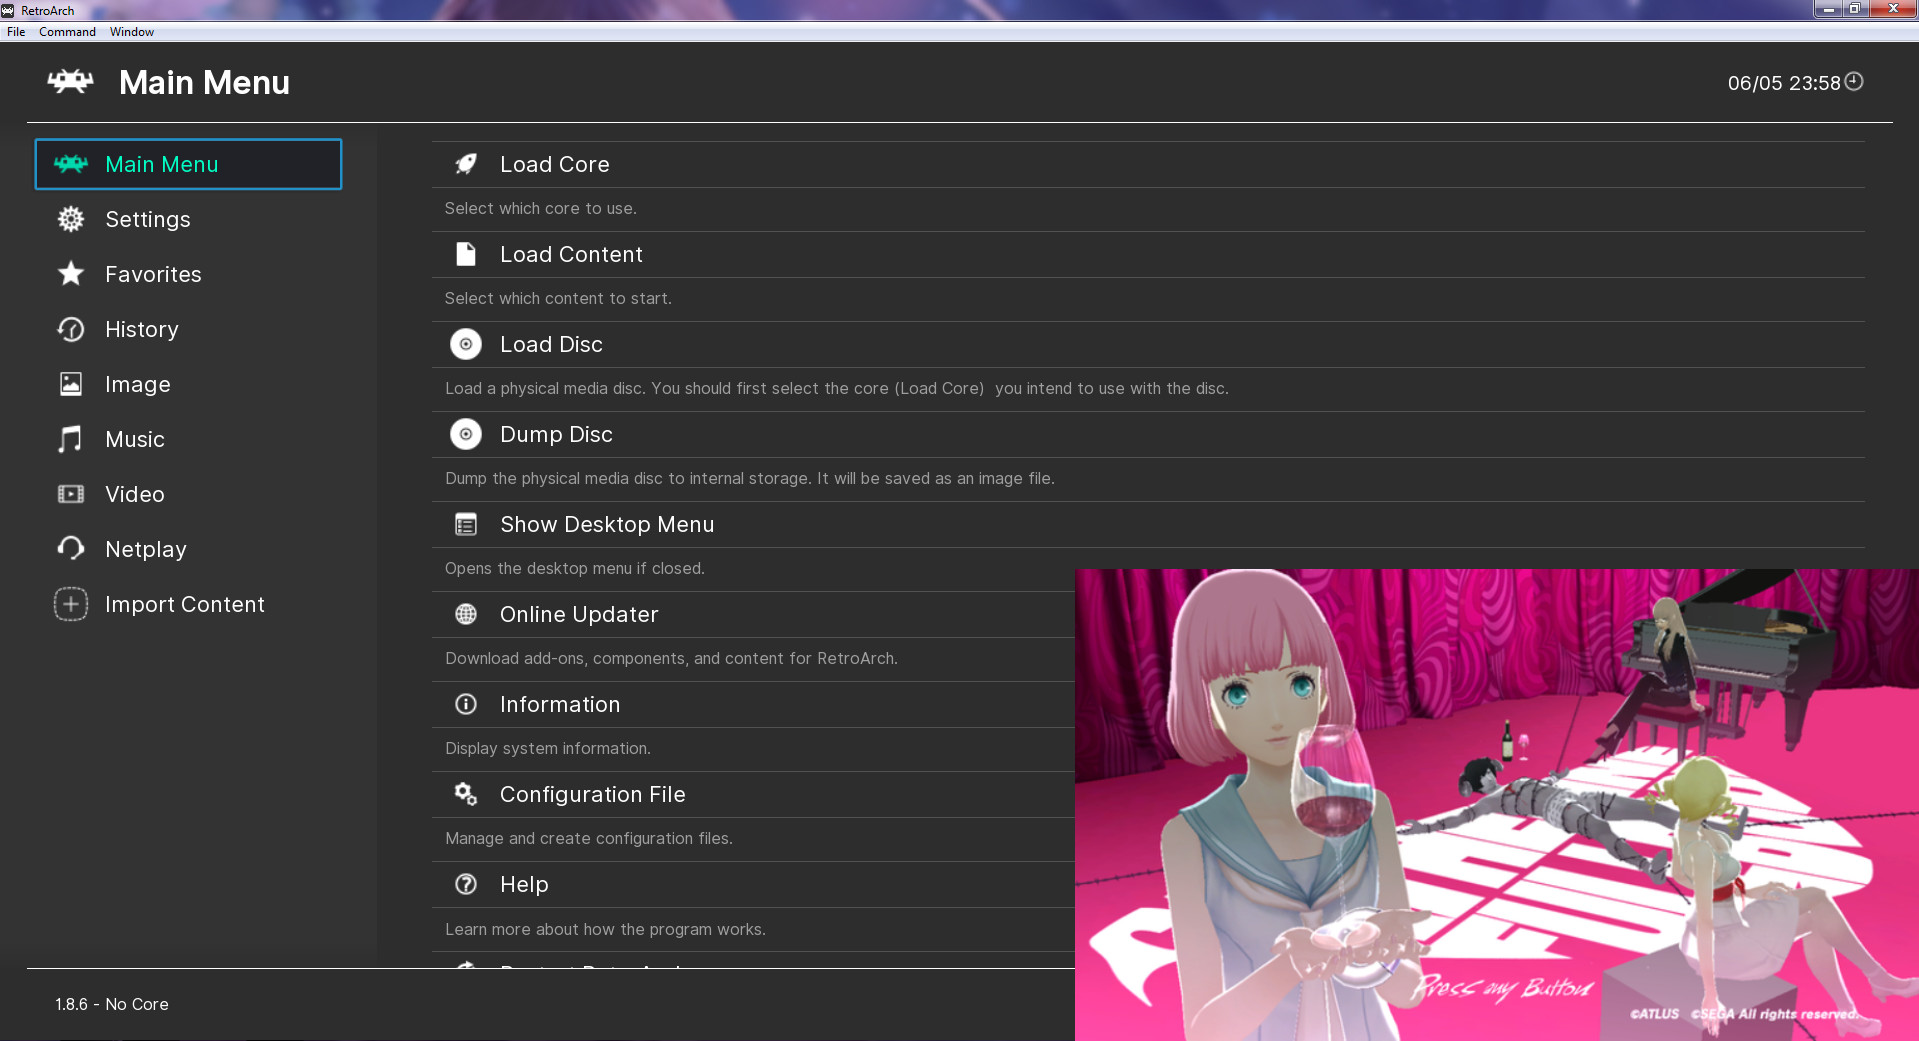This screenshot has height=1041, width=1919.
Task: Click the Settings gear icon
Action: click(71, 219)
